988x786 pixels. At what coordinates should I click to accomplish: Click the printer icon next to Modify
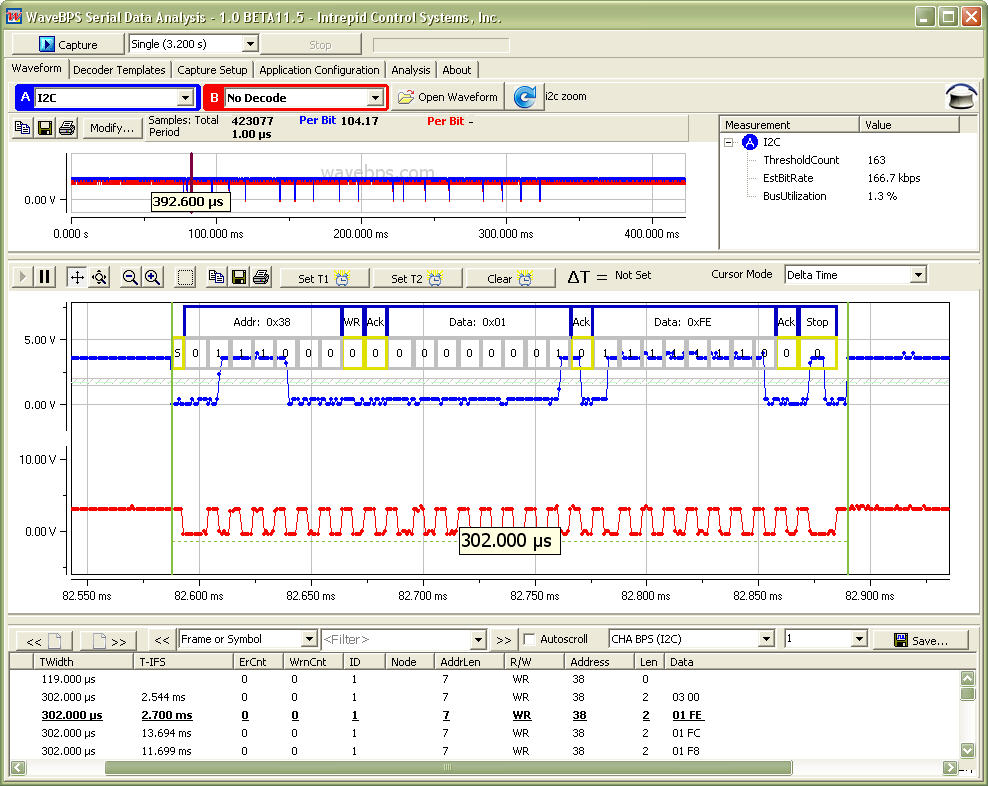click(67, 128)
